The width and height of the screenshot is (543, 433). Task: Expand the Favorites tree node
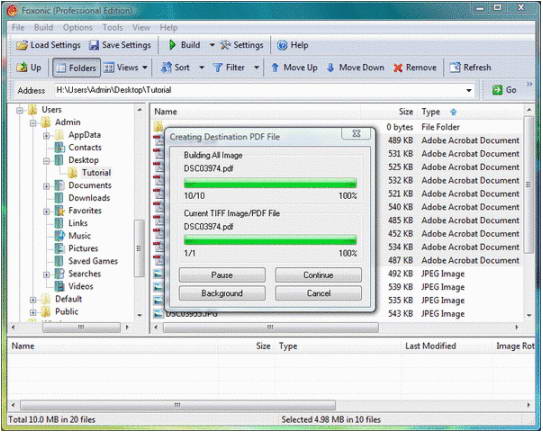click(46, 211)
